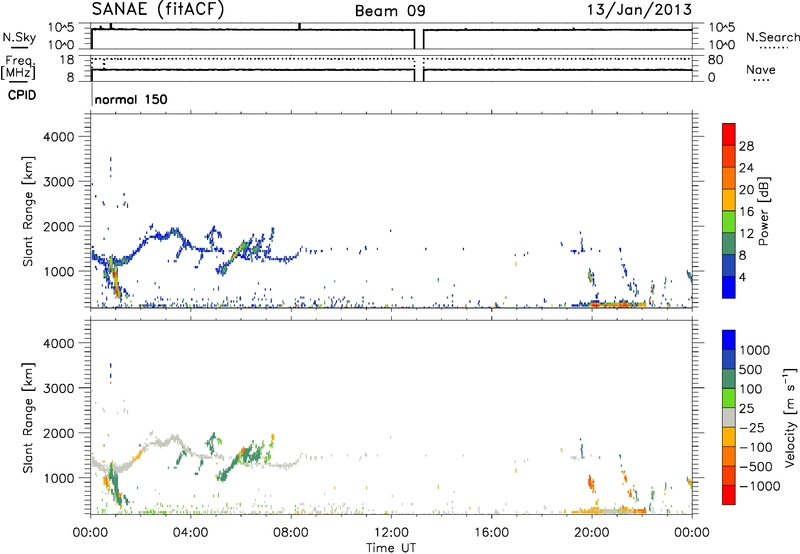Click the 'Nave' legend label
Screen dimensions: 800x554
pyautogui.click(x=761, y=69)
